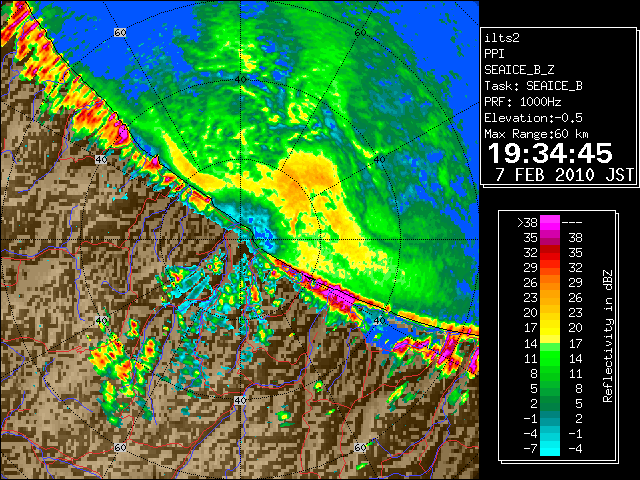Click the '60' ring label in northeast sector
This screenshot has width=640, height=480.
coord(360,32)
